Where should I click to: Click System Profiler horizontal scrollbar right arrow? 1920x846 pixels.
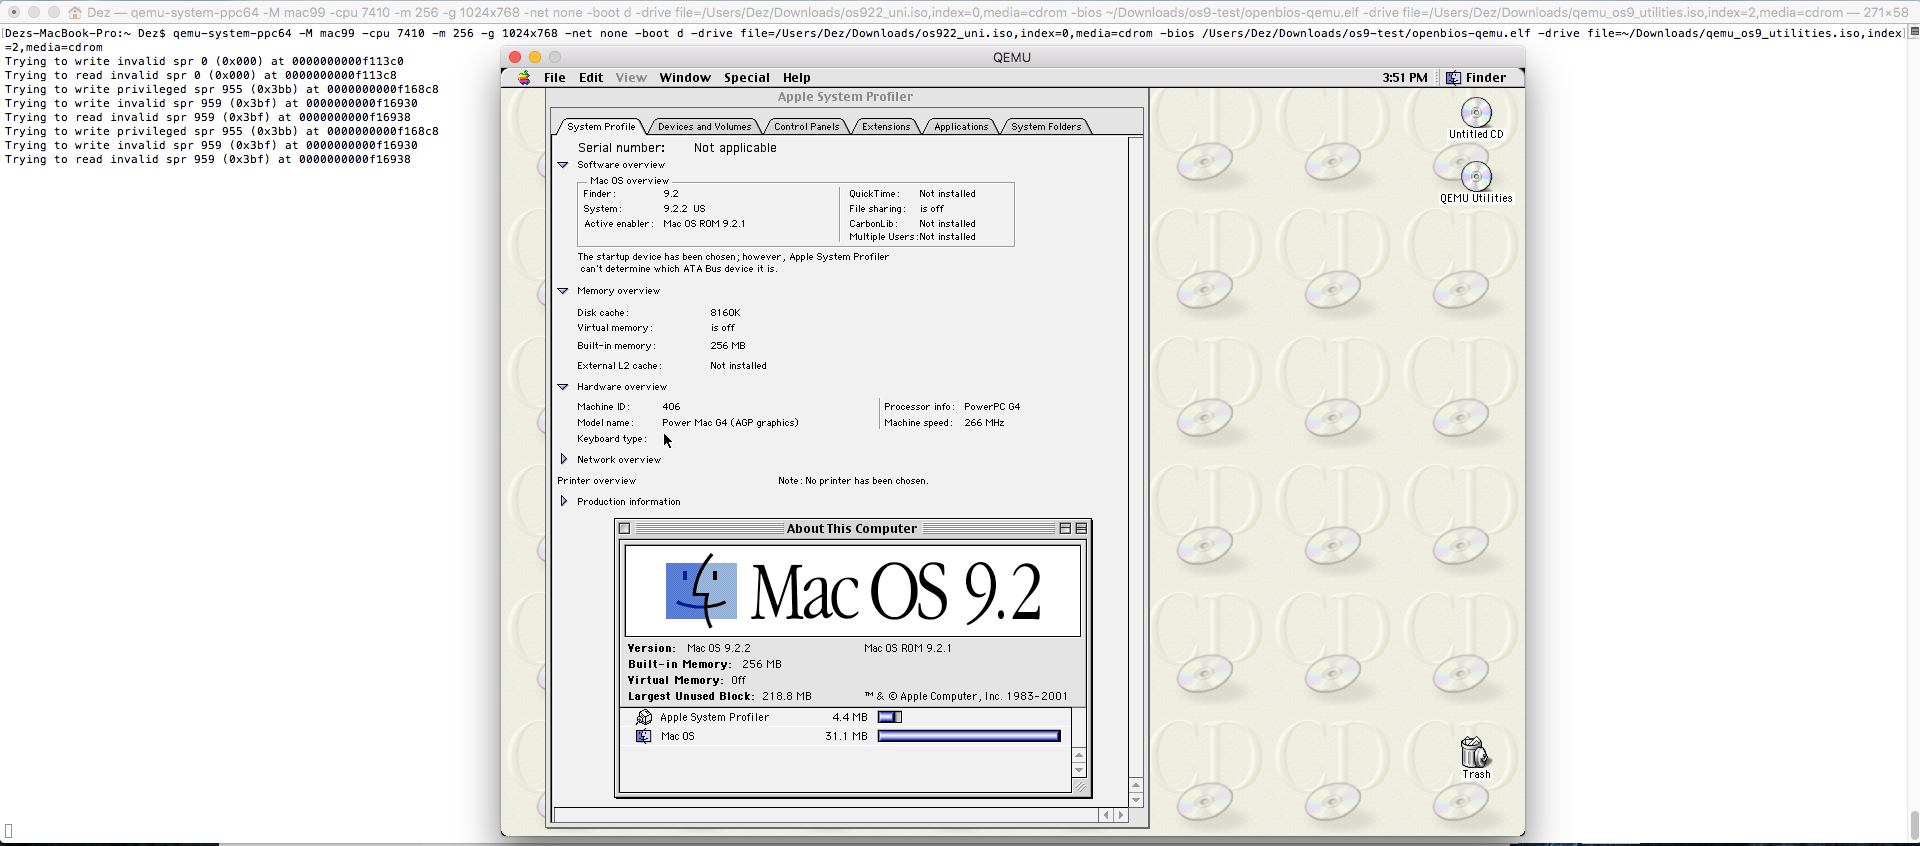point(1121,815)
